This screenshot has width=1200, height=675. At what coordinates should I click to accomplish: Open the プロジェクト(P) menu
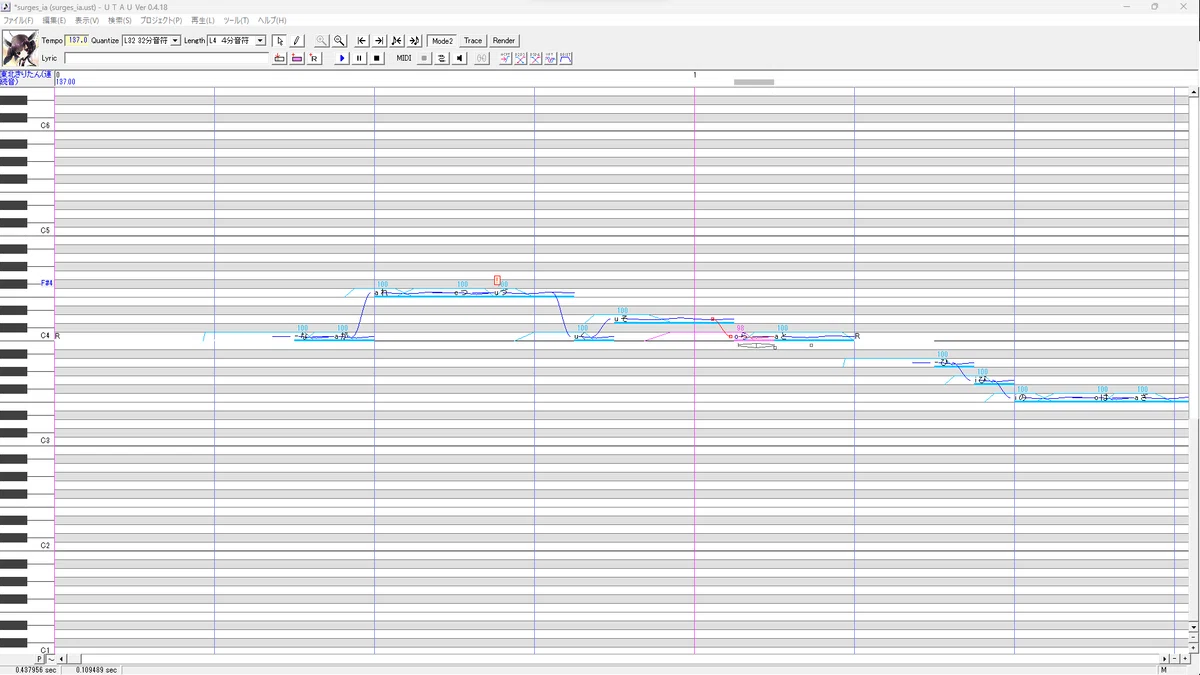coord(161,21)
